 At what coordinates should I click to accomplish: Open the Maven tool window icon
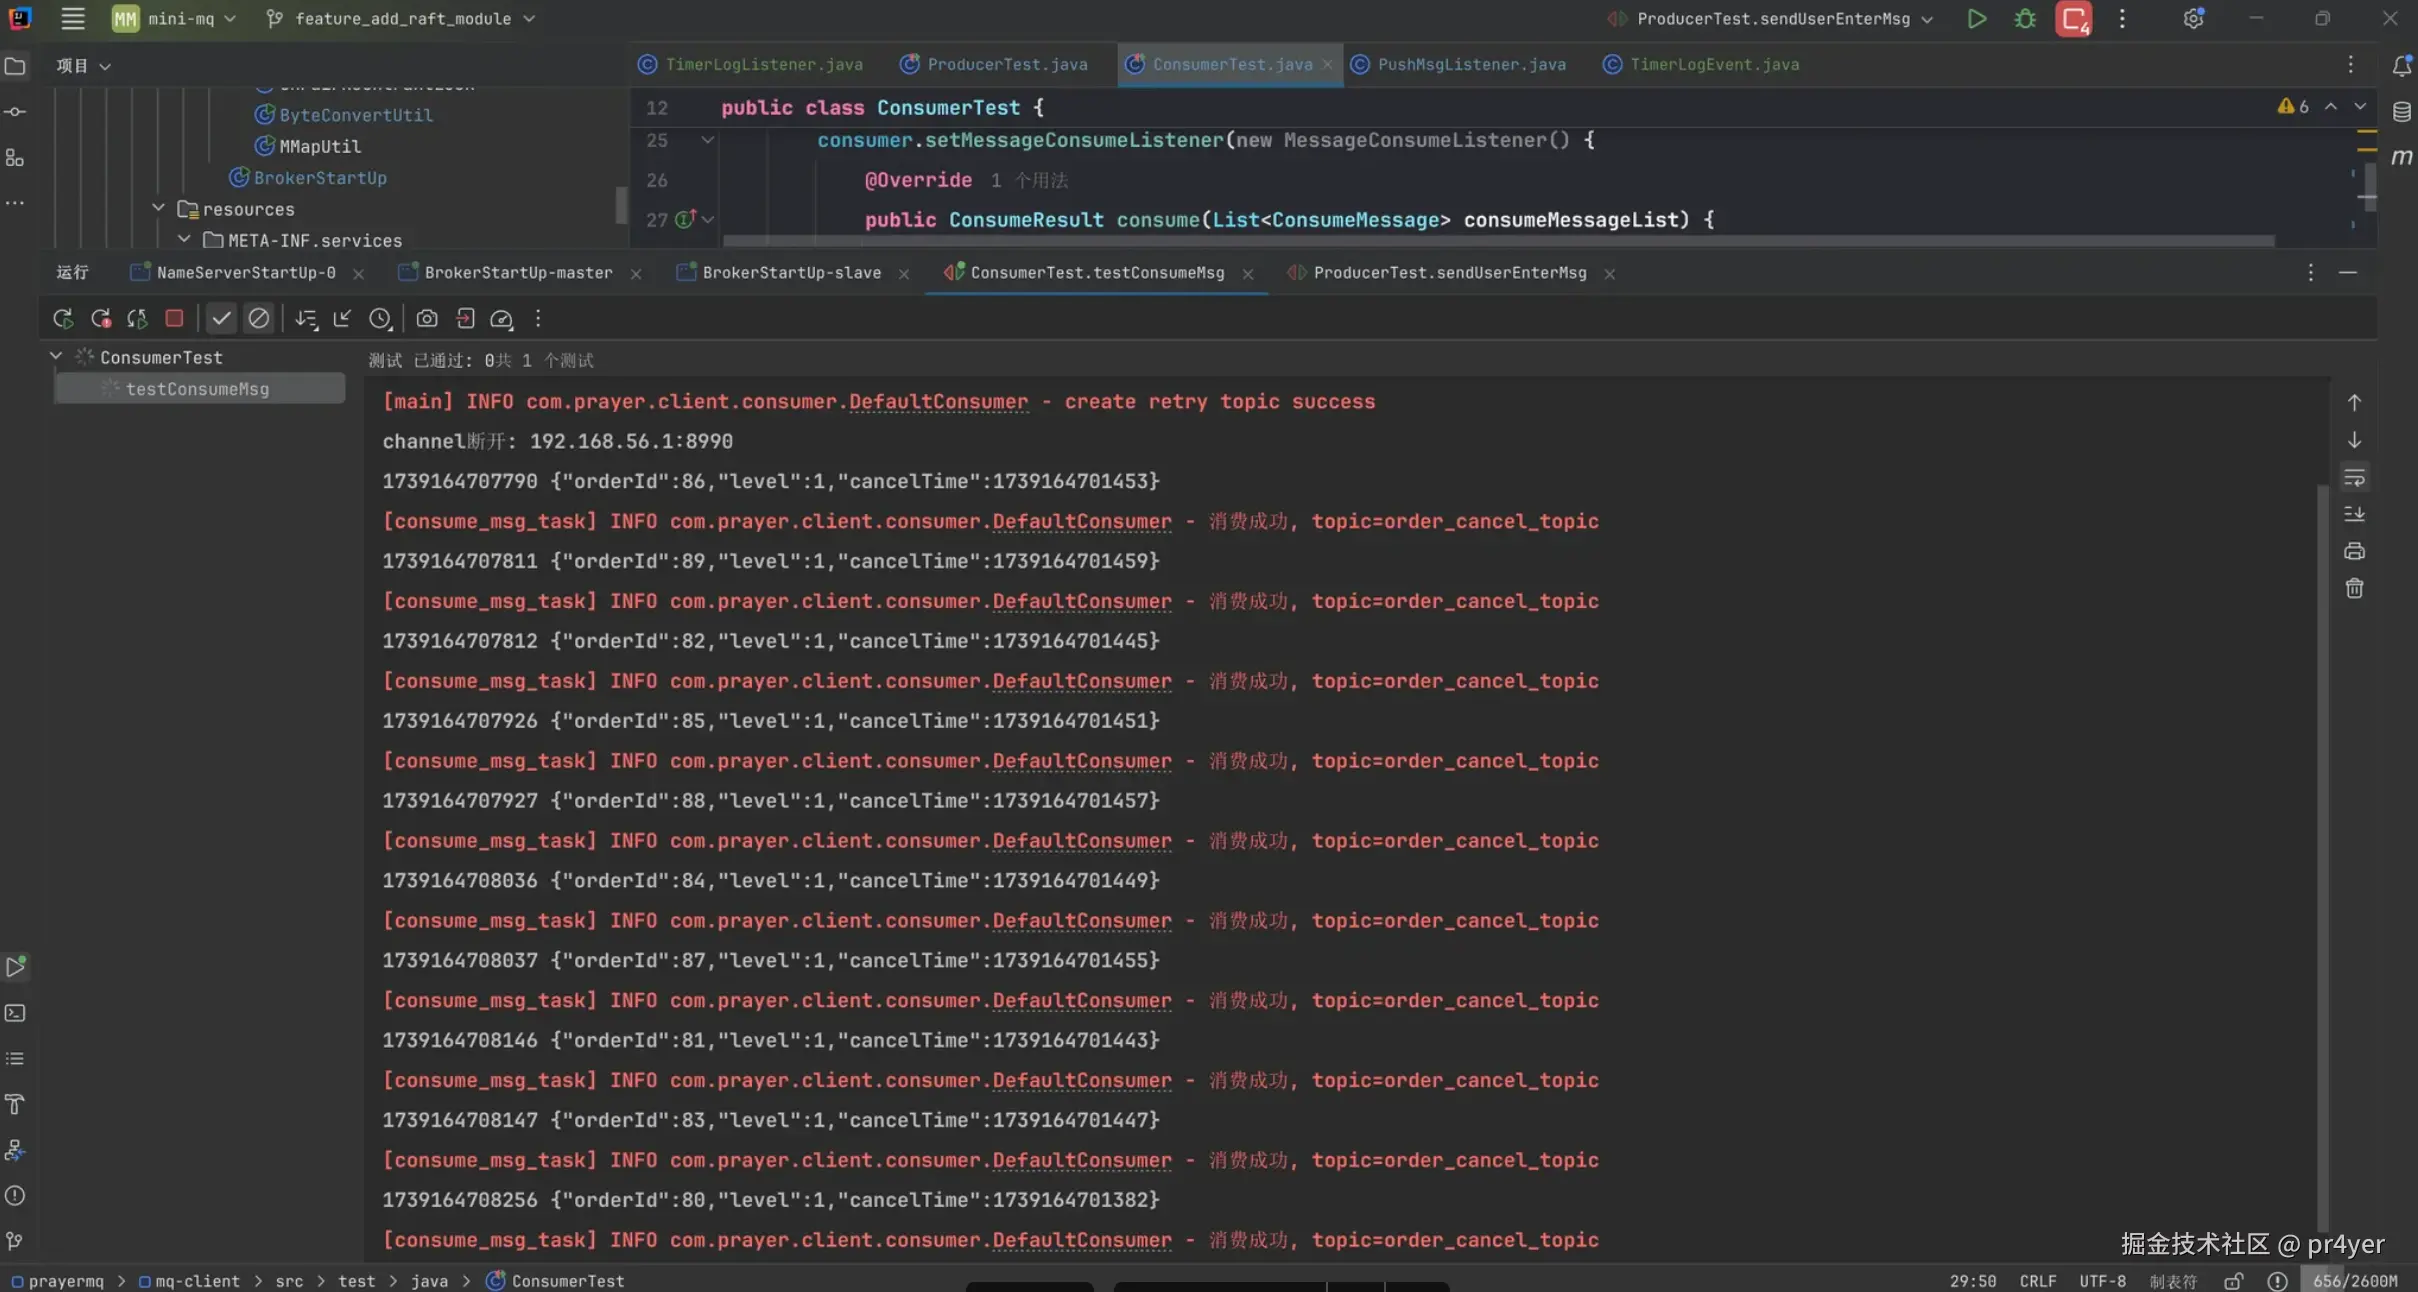point(2401,157)
